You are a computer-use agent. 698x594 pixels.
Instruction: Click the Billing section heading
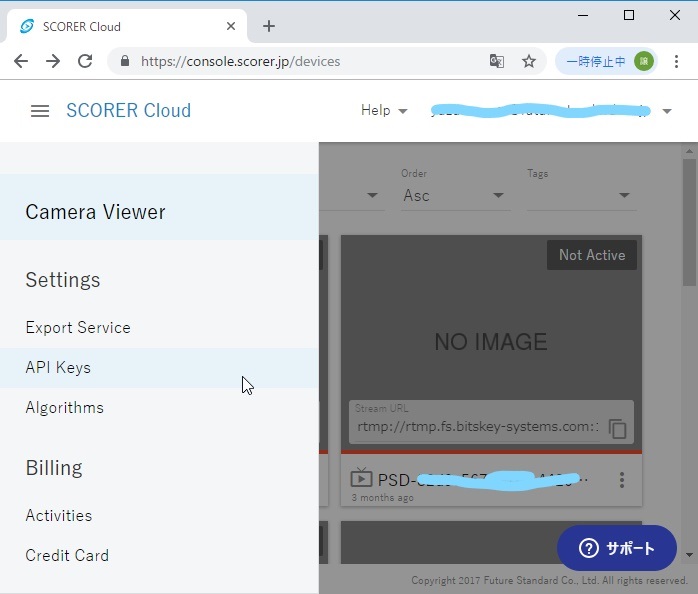(54, 468)
